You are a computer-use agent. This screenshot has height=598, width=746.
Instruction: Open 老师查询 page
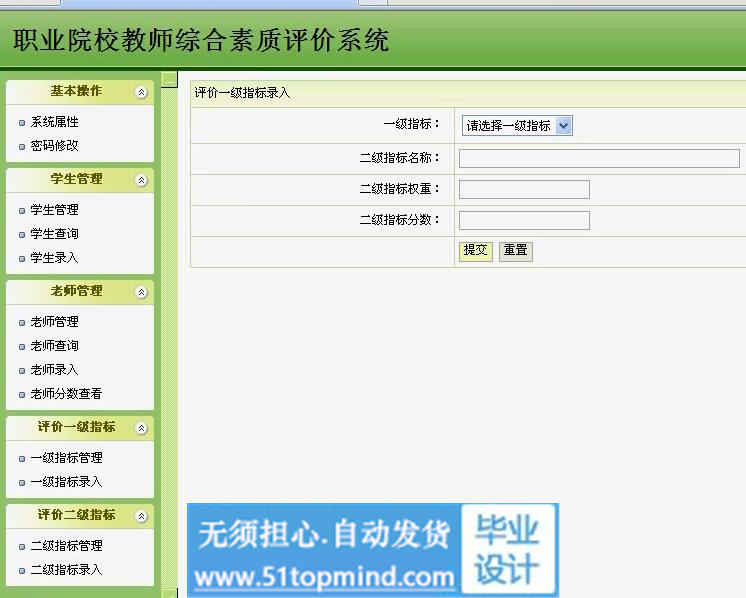coord(55,345)
